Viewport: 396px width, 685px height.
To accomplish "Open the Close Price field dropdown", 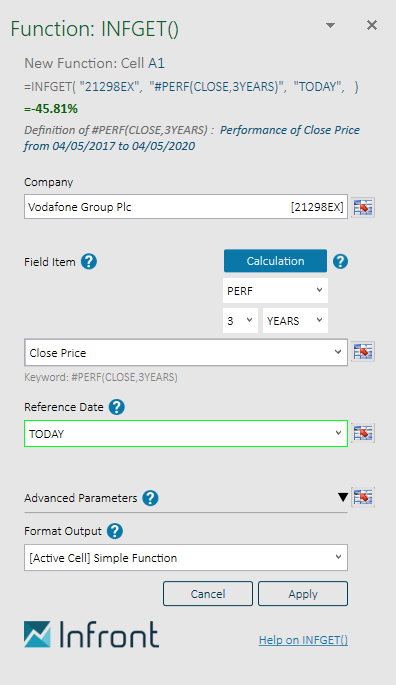I will point(186,352).
